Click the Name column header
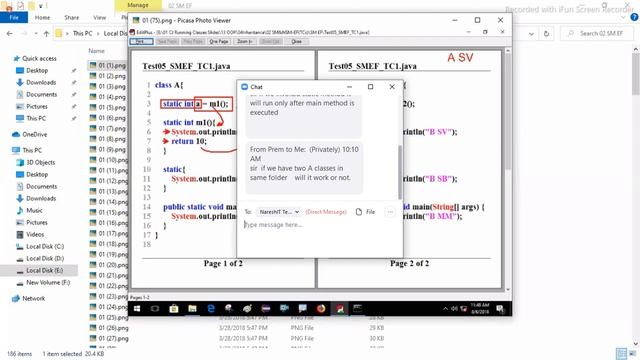The image size is (640, 360). 97,51
